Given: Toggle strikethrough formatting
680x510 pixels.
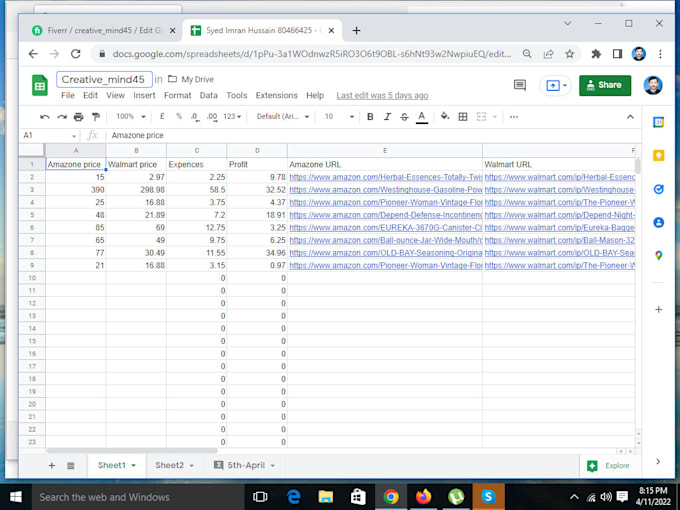Looking at the screenshot, I should point(404,116).
